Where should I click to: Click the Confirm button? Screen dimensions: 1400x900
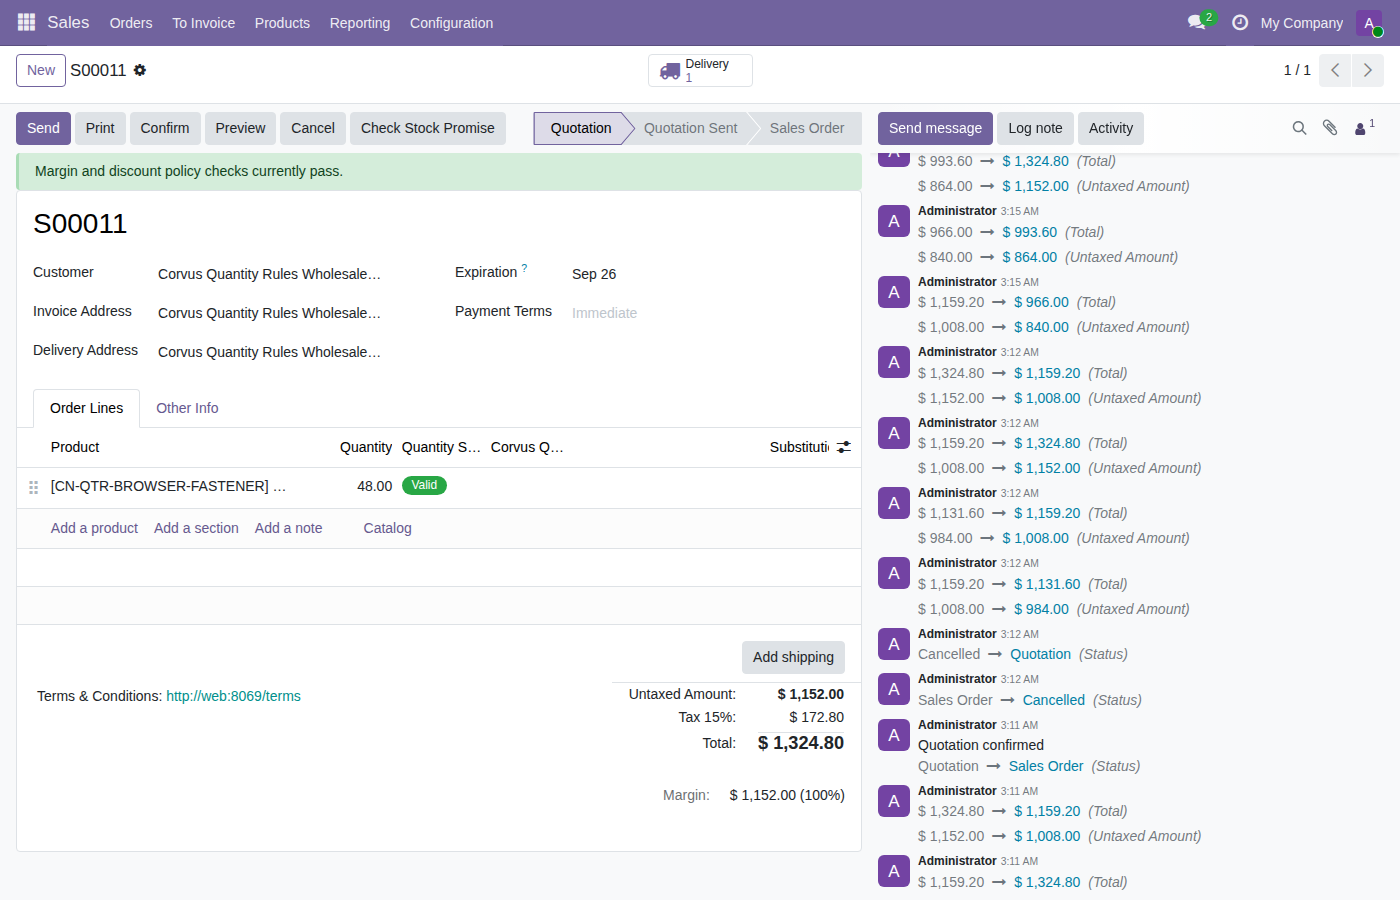(165, 128)
